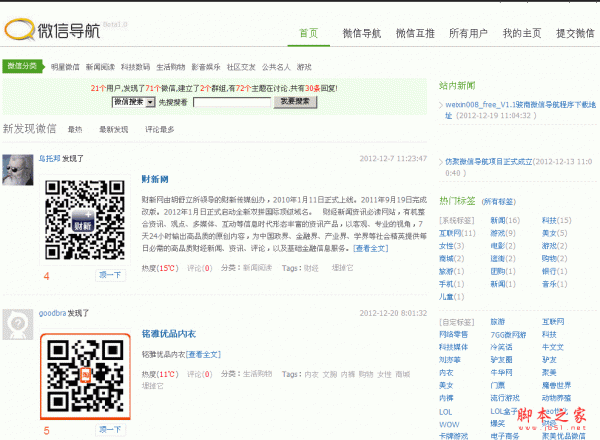Select the 团购(1) tag
Viewport: 600px width, 440px height.
tap(503, 271)
